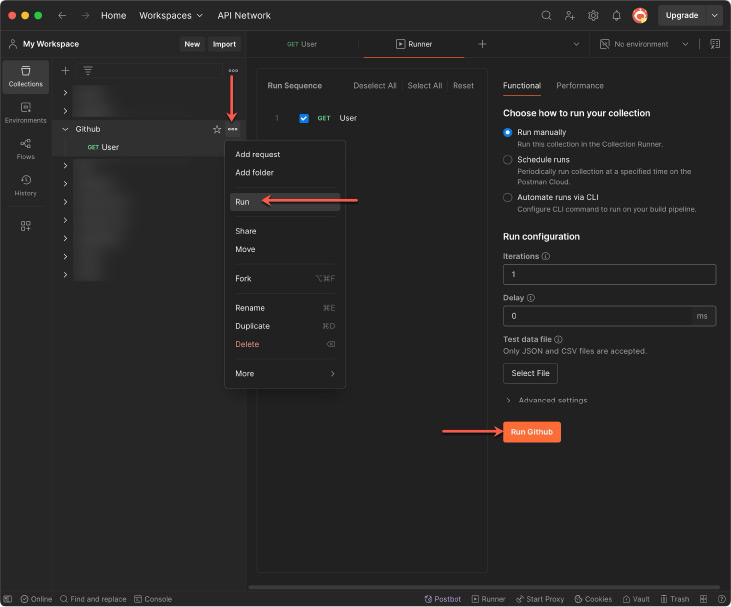
Task: Uncheck the GET User request checkbox
Action: [x=304, y=118]
